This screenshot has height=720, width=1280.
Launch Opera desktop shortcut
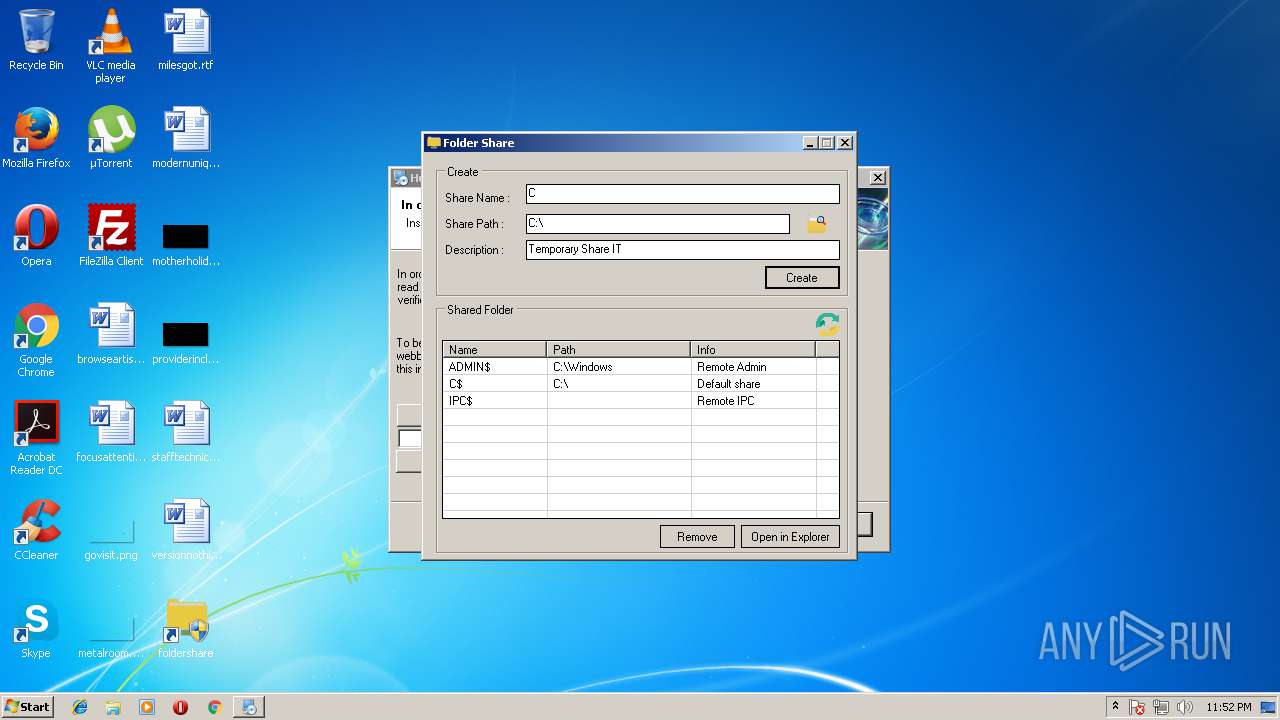point(36,236)
